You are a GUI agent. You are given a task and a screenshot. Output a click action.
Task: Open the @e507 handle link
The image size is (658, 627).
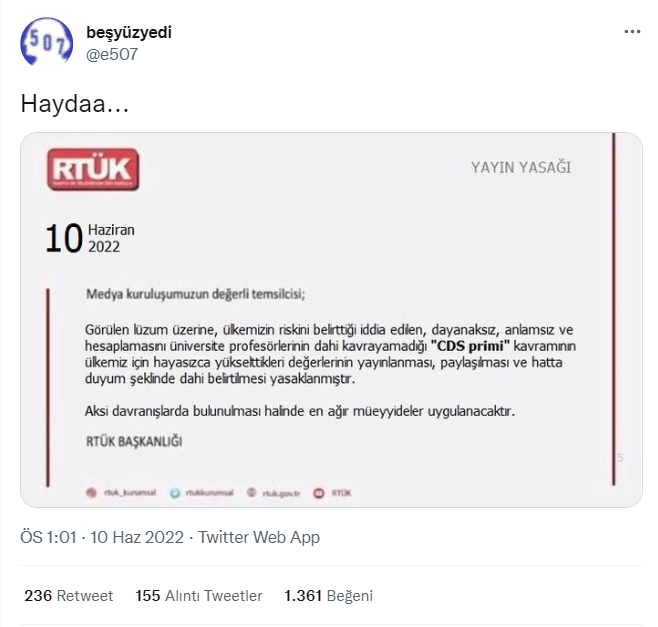click(x=112, y=54)
